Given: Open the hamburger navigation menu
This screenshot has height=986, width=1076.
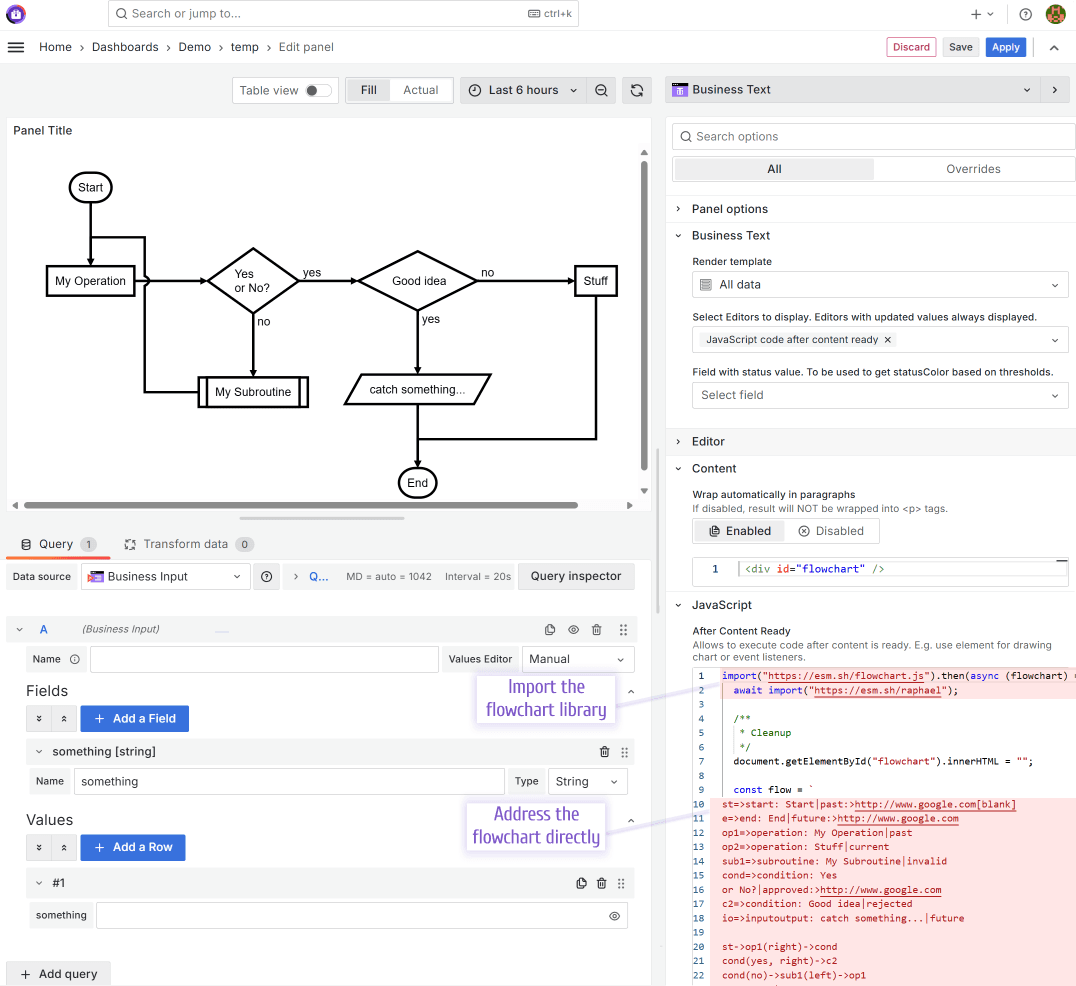Looking at the screenshot, I should [15, 47].
